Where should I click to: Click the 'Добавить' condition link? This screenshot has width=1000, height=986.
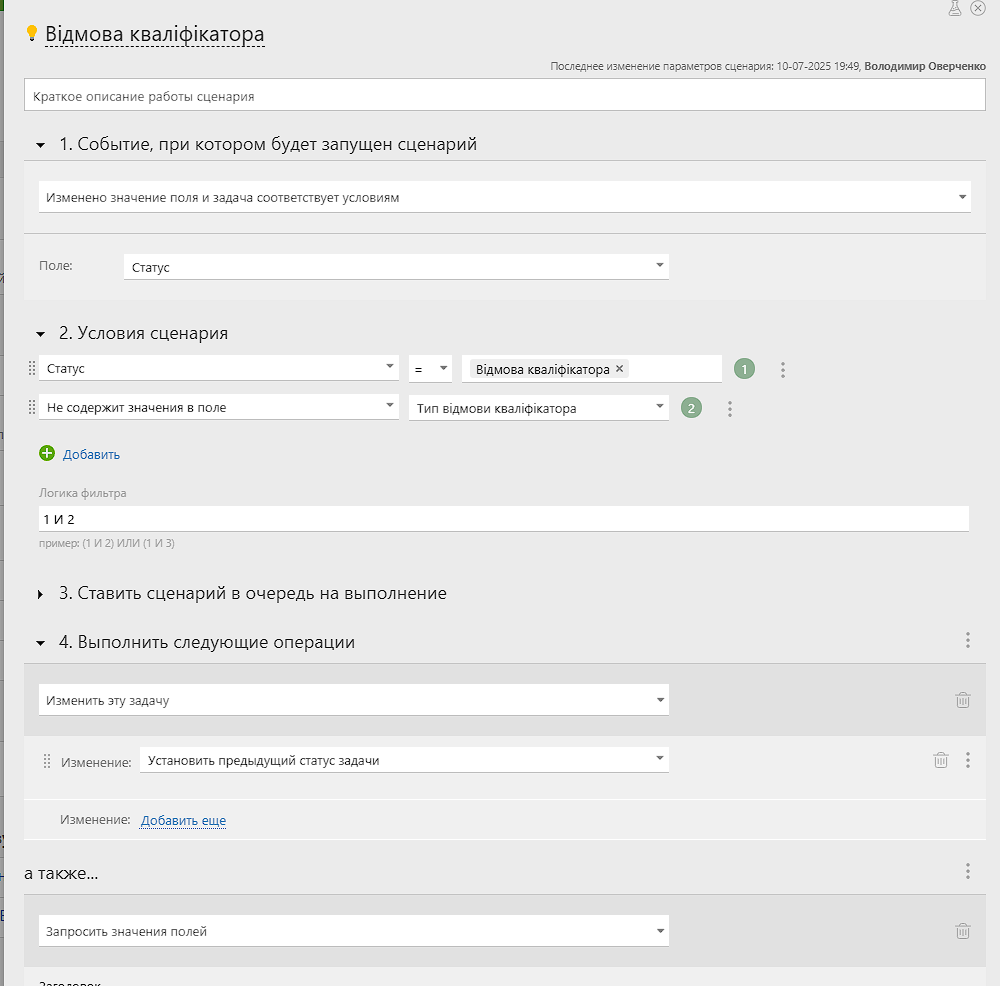pyautogui.click(x=91, y=454)
